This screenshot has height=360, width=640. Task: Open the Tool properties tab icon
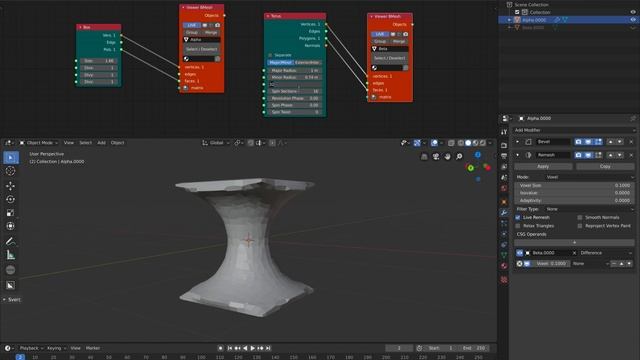(504, 132)
